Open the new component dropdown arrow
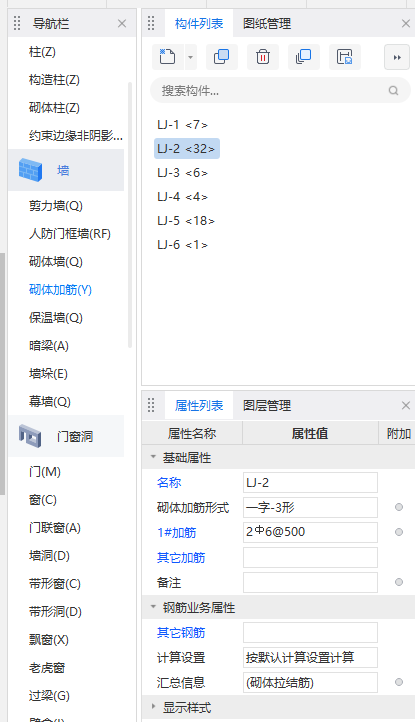Screen dimensions: 415x722 [x=190, y=58]
